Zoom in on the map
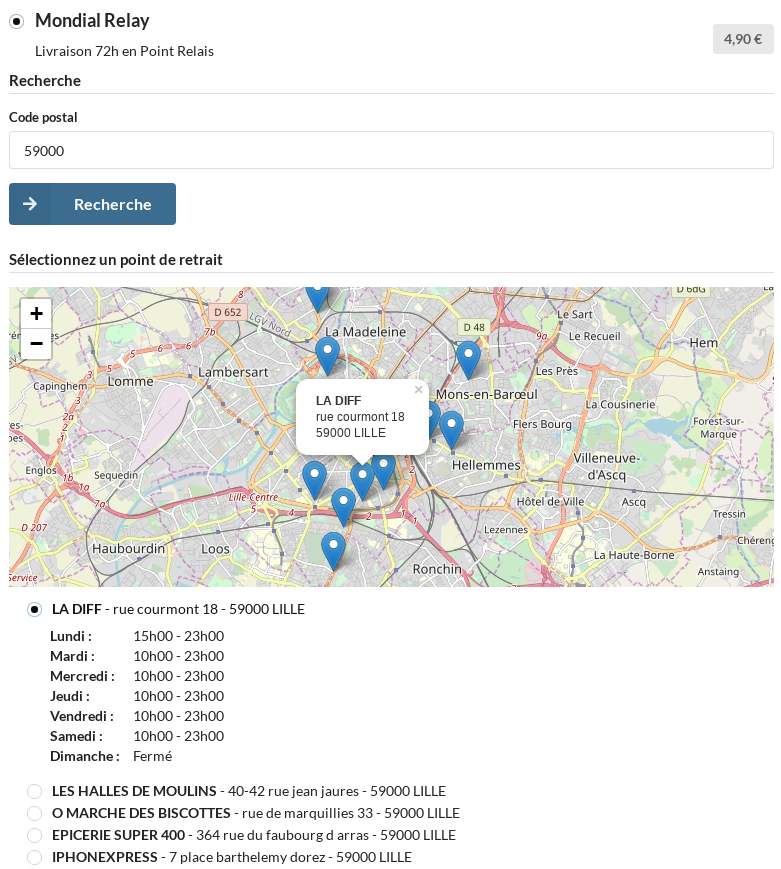 [36, 314]
